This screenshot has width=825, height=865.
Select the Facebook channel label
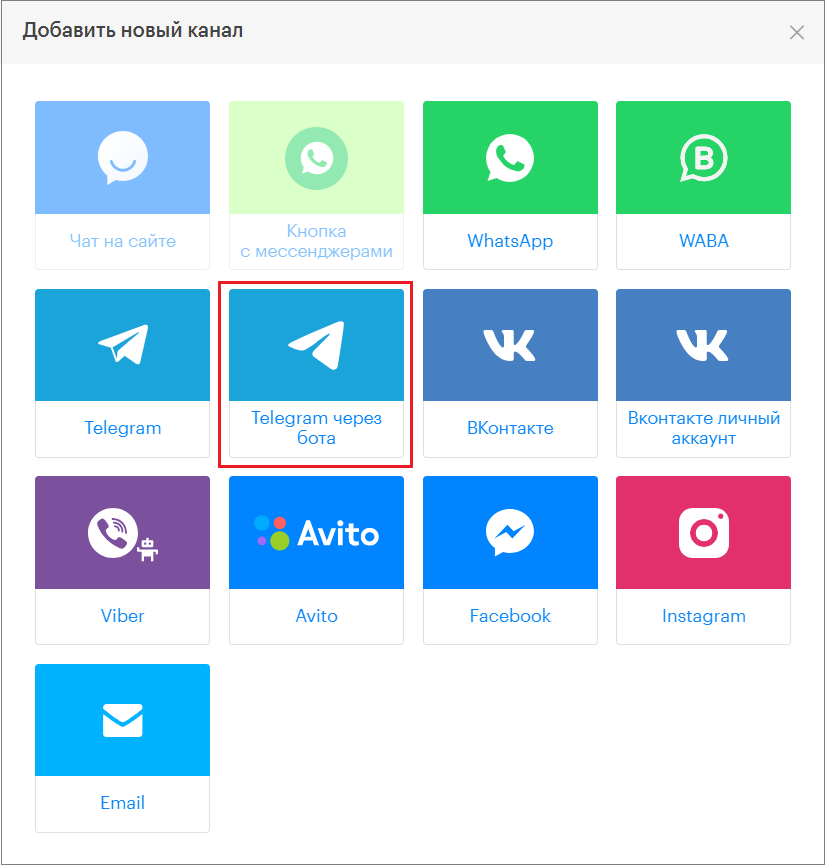(x=510, y=616)
